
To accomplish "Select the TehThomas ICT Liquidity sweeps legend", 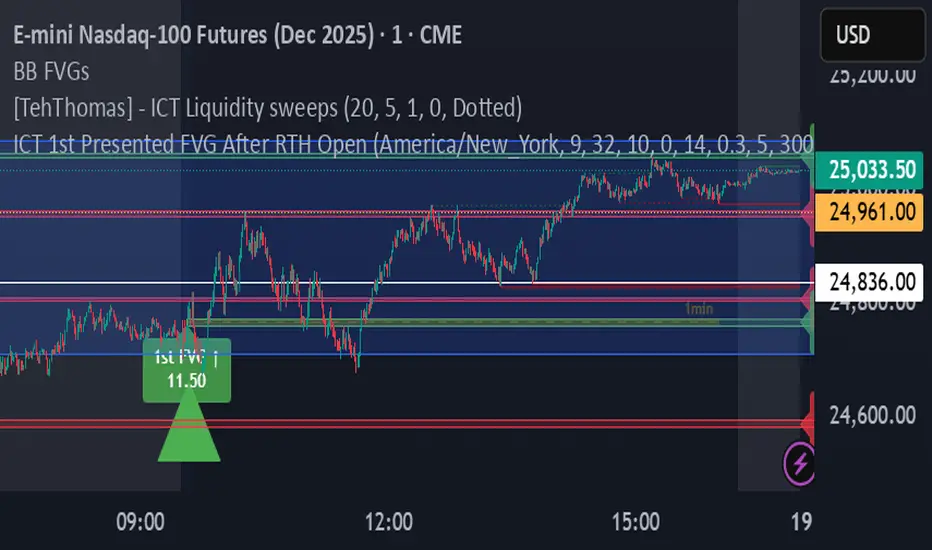I will click(268, 107).
